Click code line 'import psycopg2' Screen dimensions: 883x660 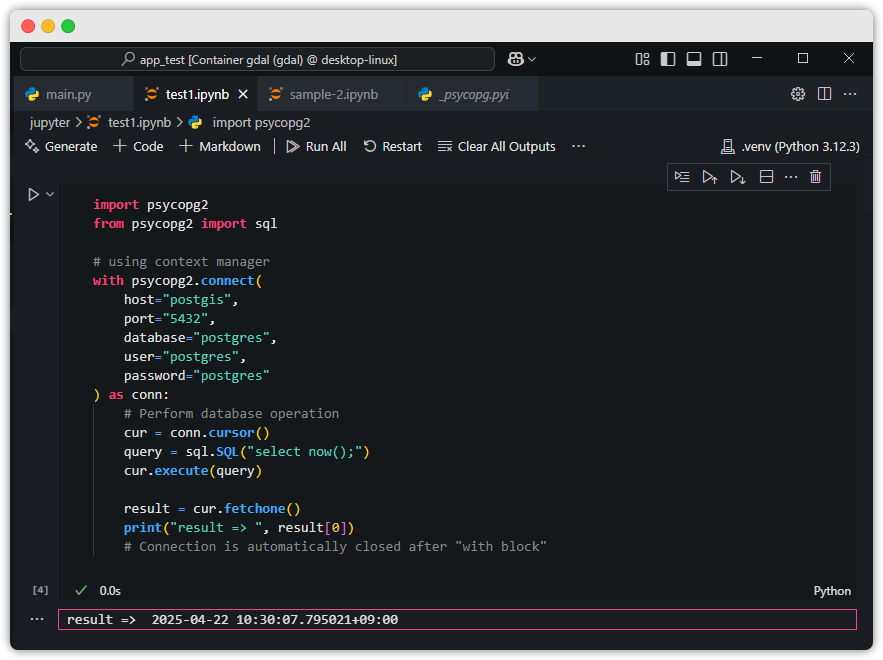pyautogui.click(x=151, y=204)
